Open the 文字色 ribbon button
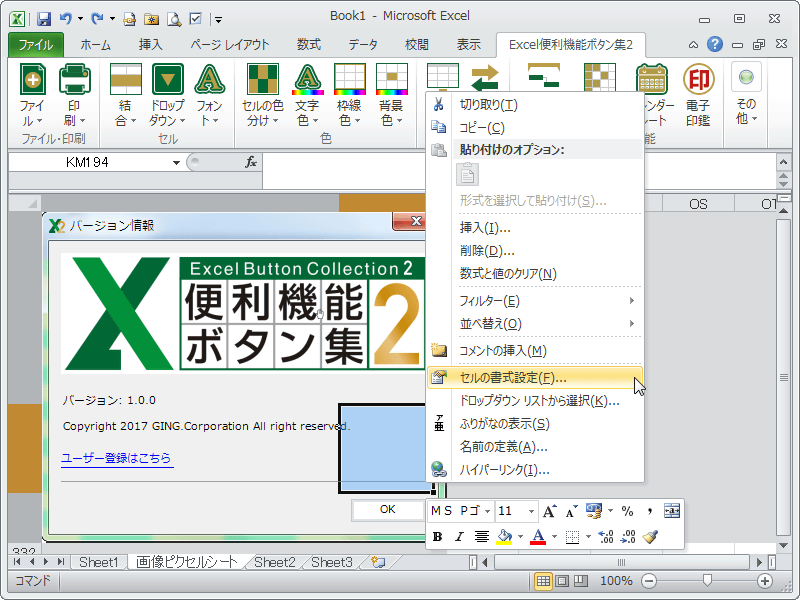 click(307, 95)
